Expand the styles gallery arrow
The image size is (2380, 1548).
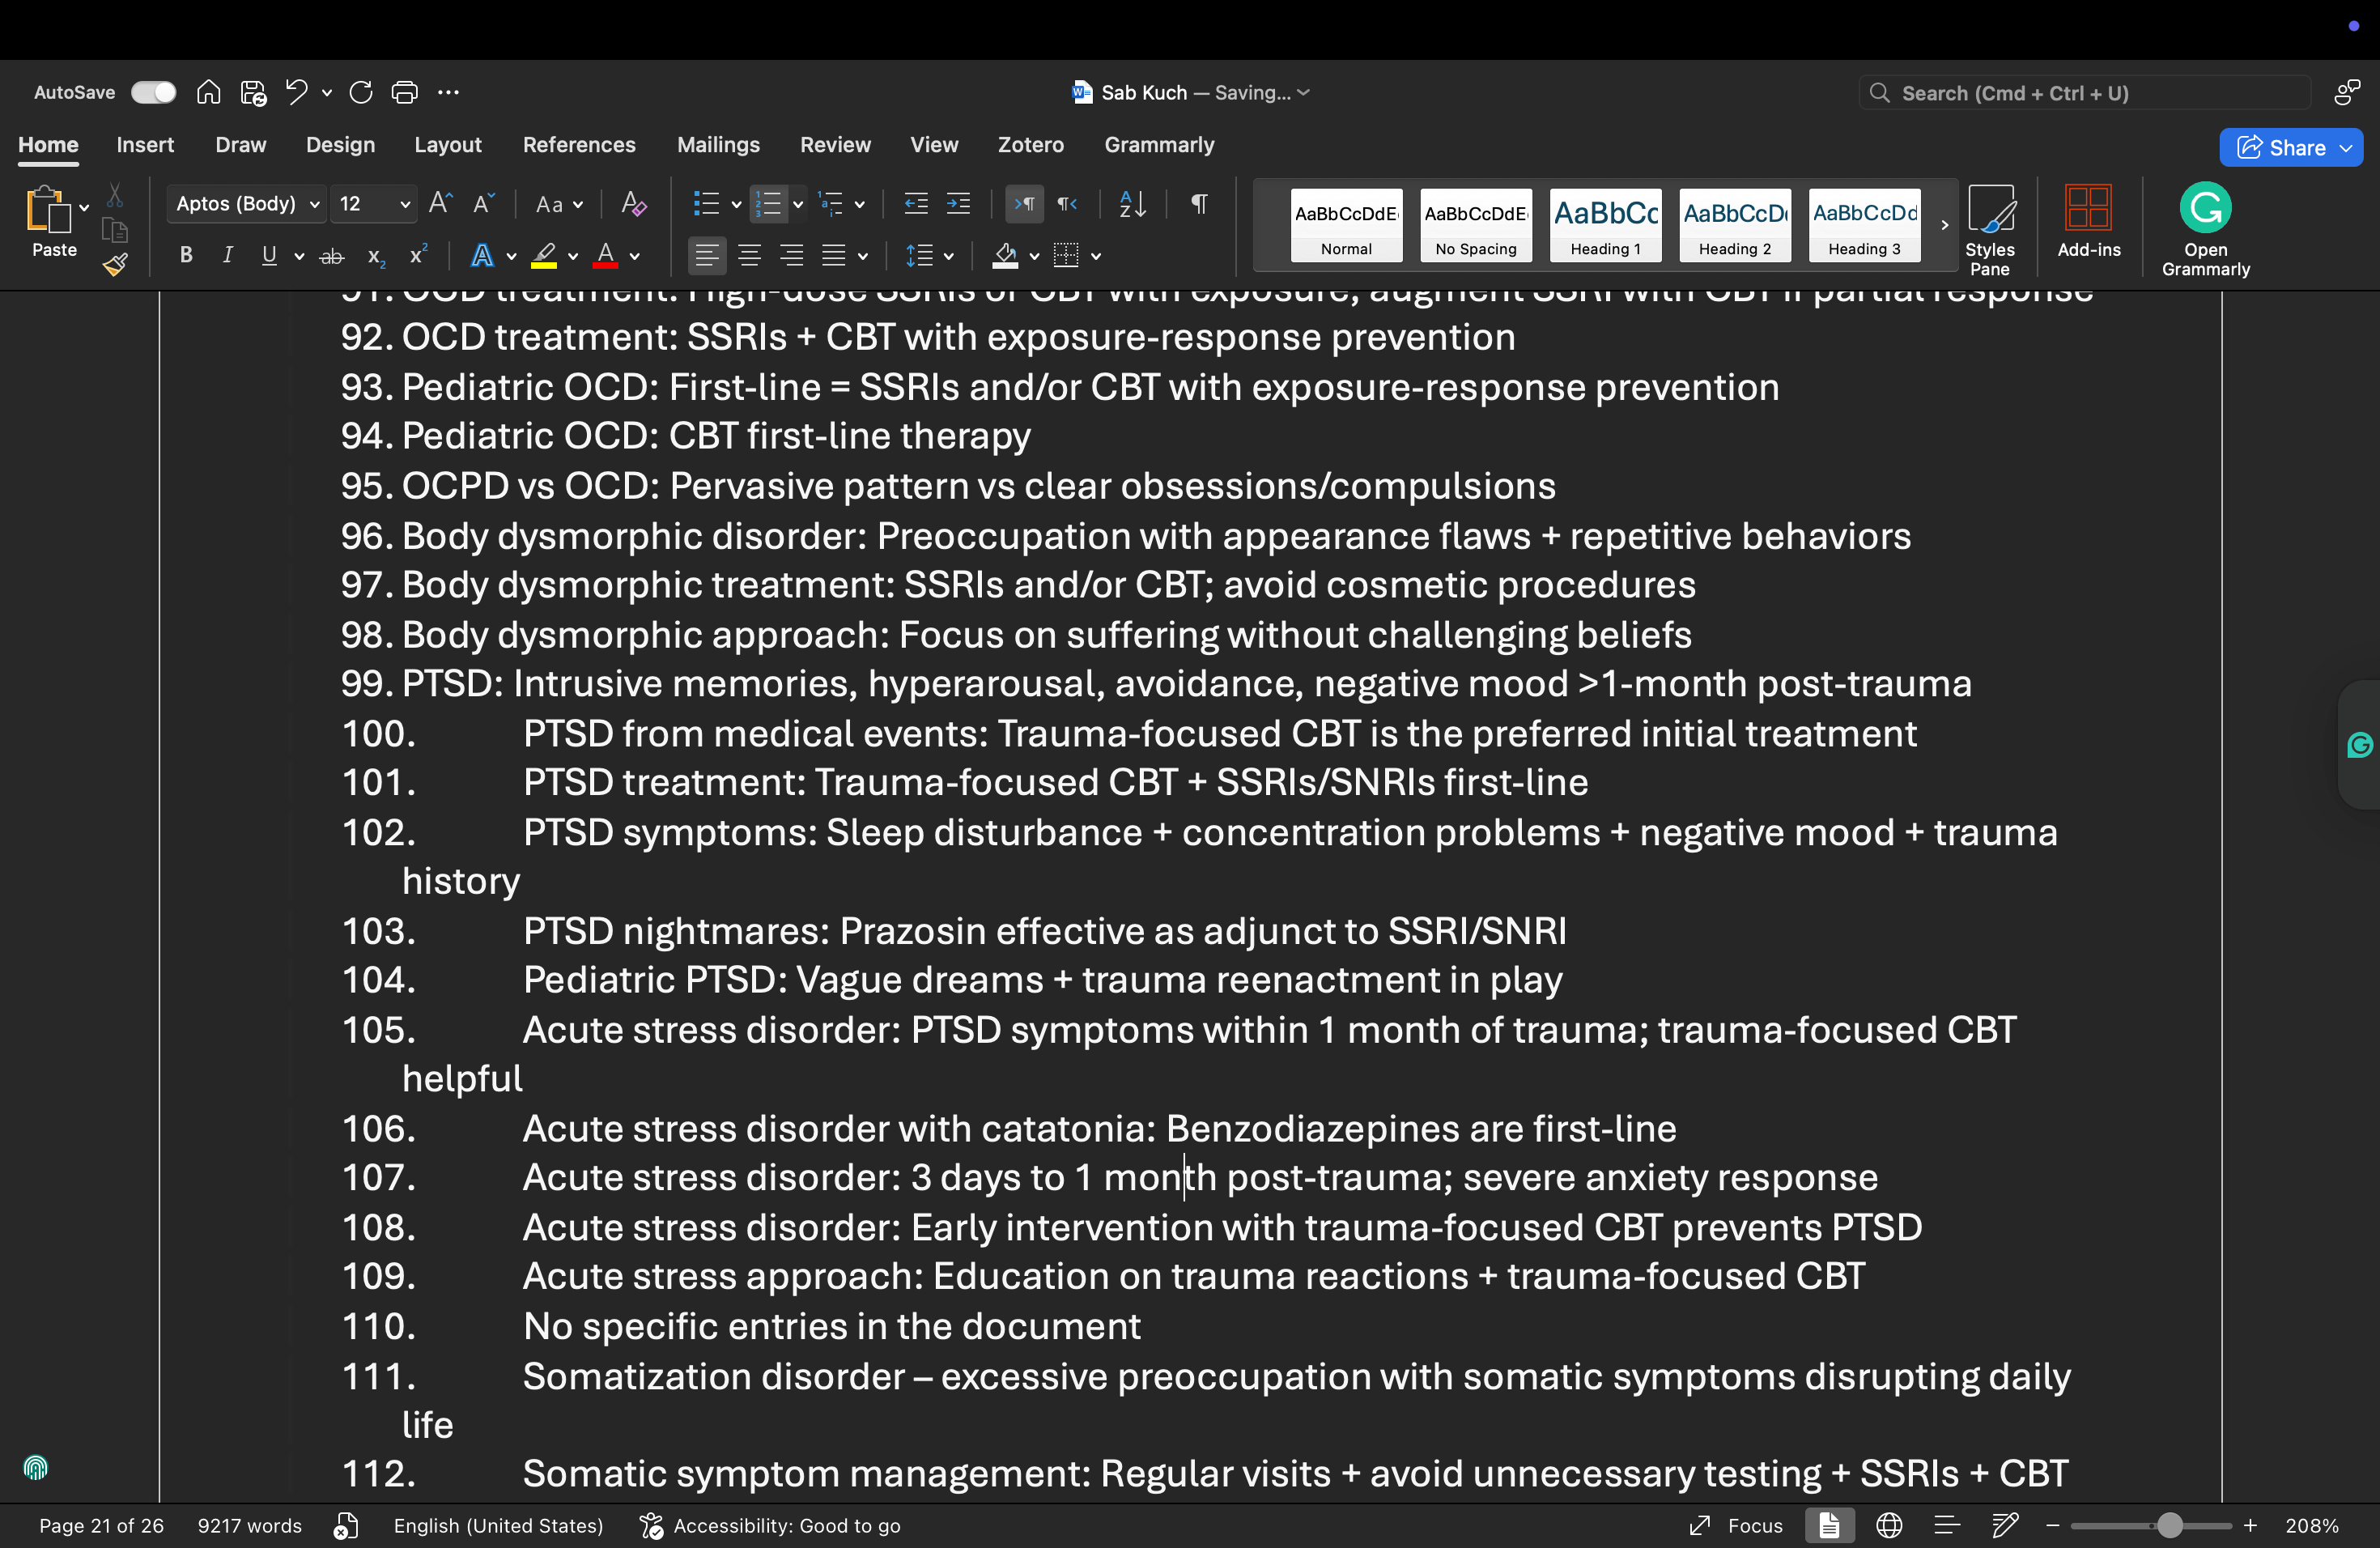(1944, 225)
